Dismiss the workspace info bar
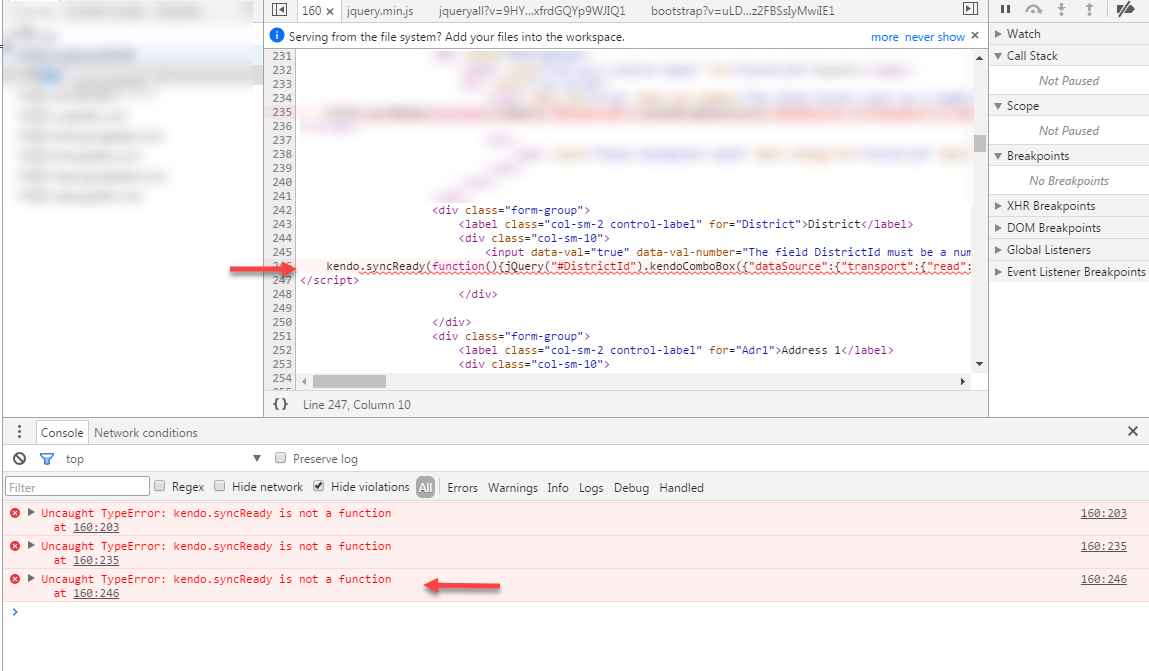The image size is (1149, 671). tap(975, 35)
